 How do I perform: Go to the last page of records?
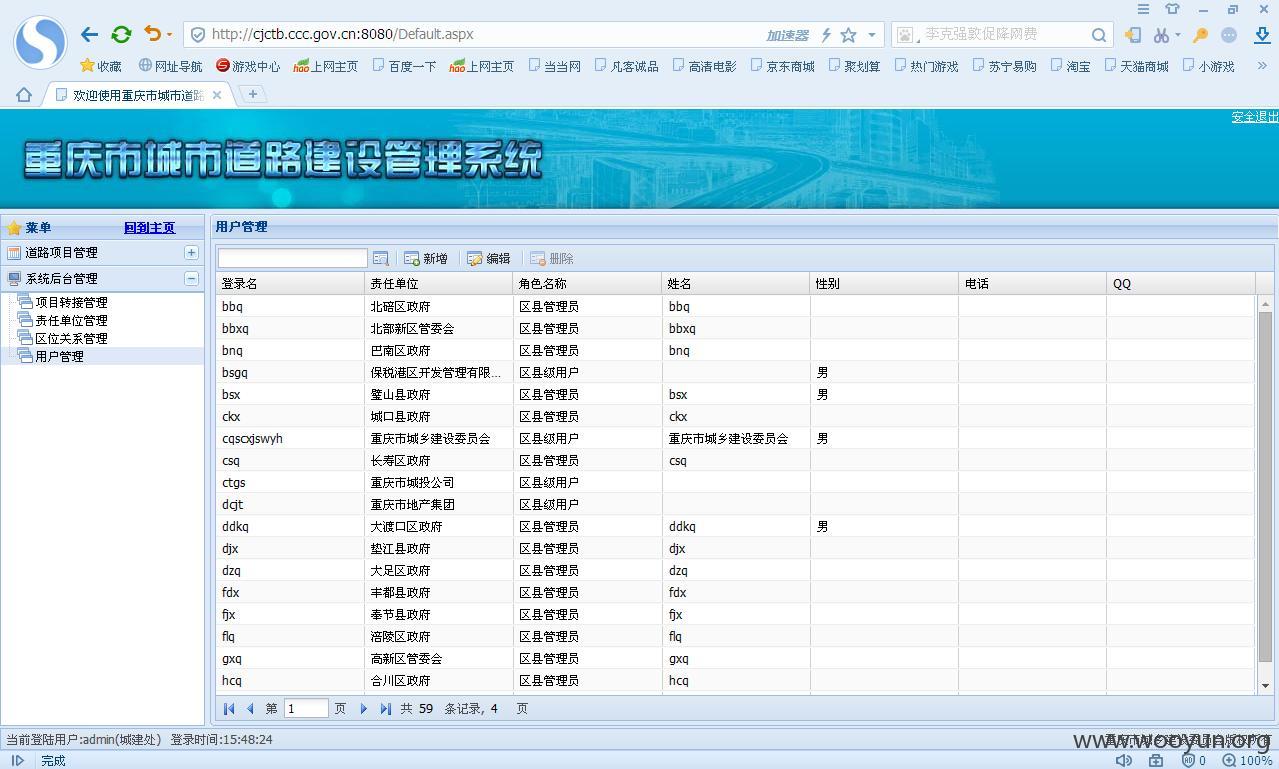point(385,708)
